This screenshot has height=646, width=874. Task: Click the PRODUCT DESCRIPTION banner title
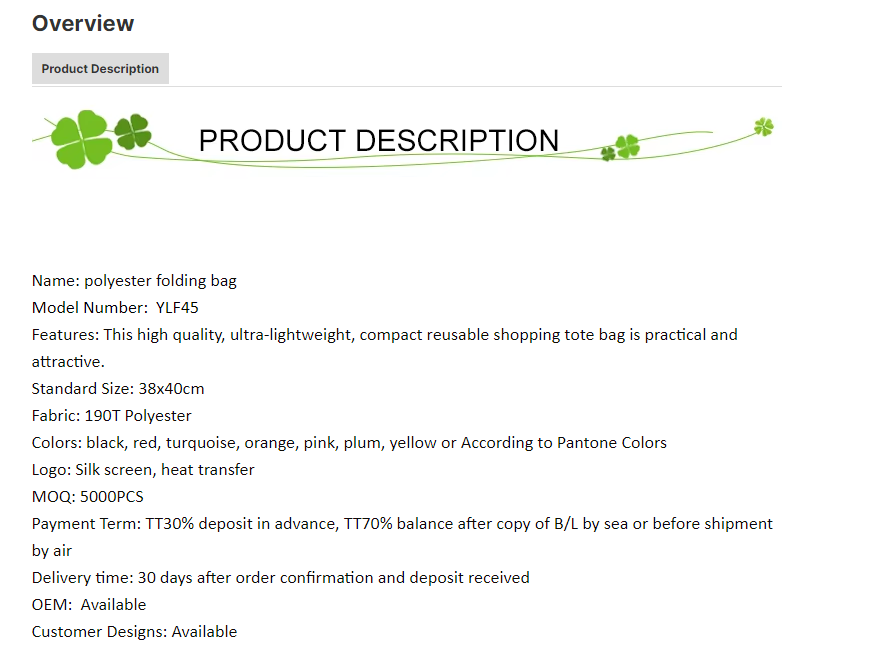click(378, 140)
